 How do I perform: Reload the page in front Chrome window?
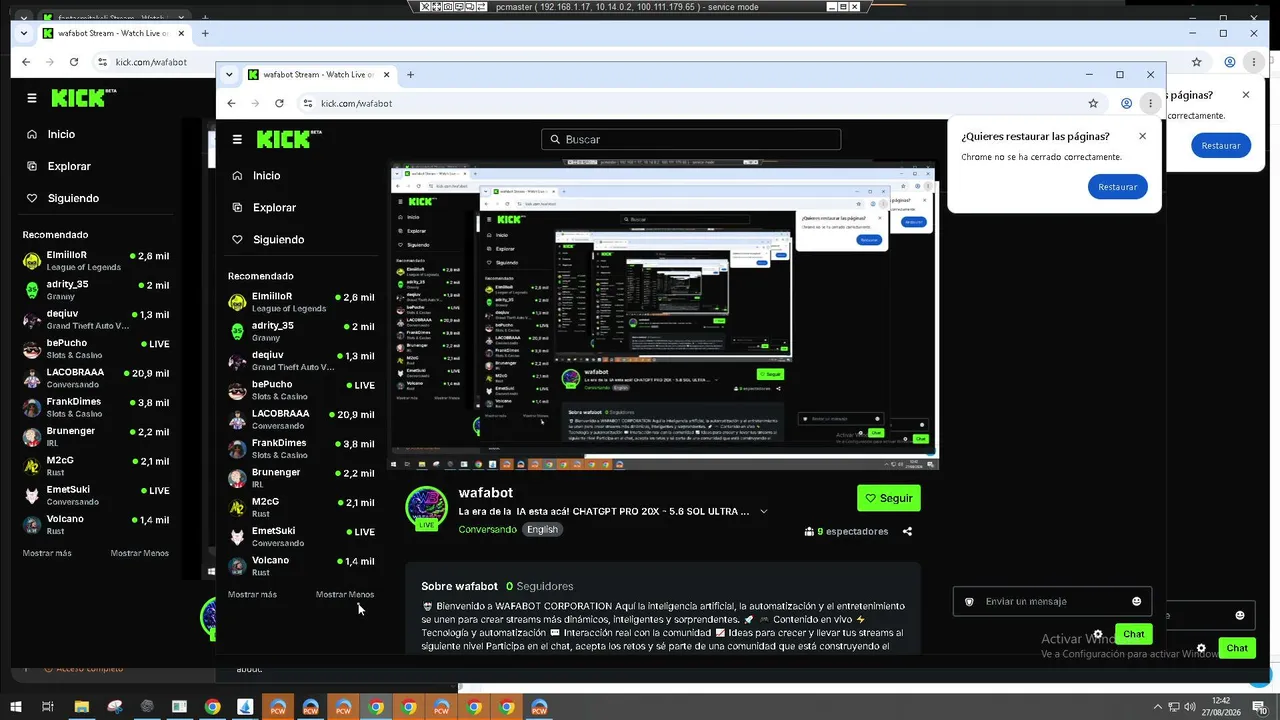point(279,103)
